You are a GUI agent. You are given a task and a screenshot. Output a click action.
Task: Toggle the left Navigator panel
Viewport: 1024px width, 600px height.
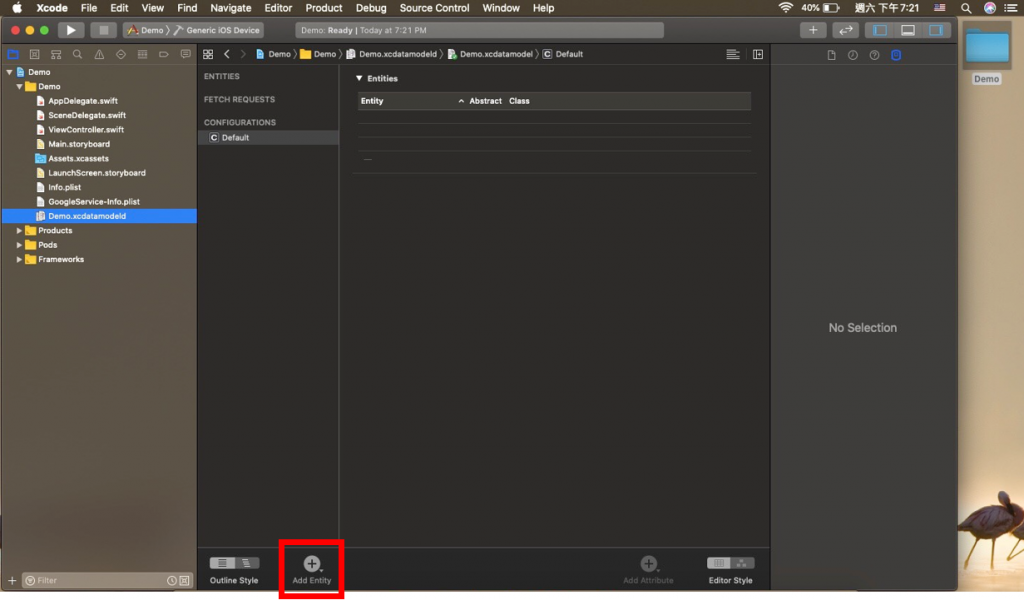click(880, 30)
